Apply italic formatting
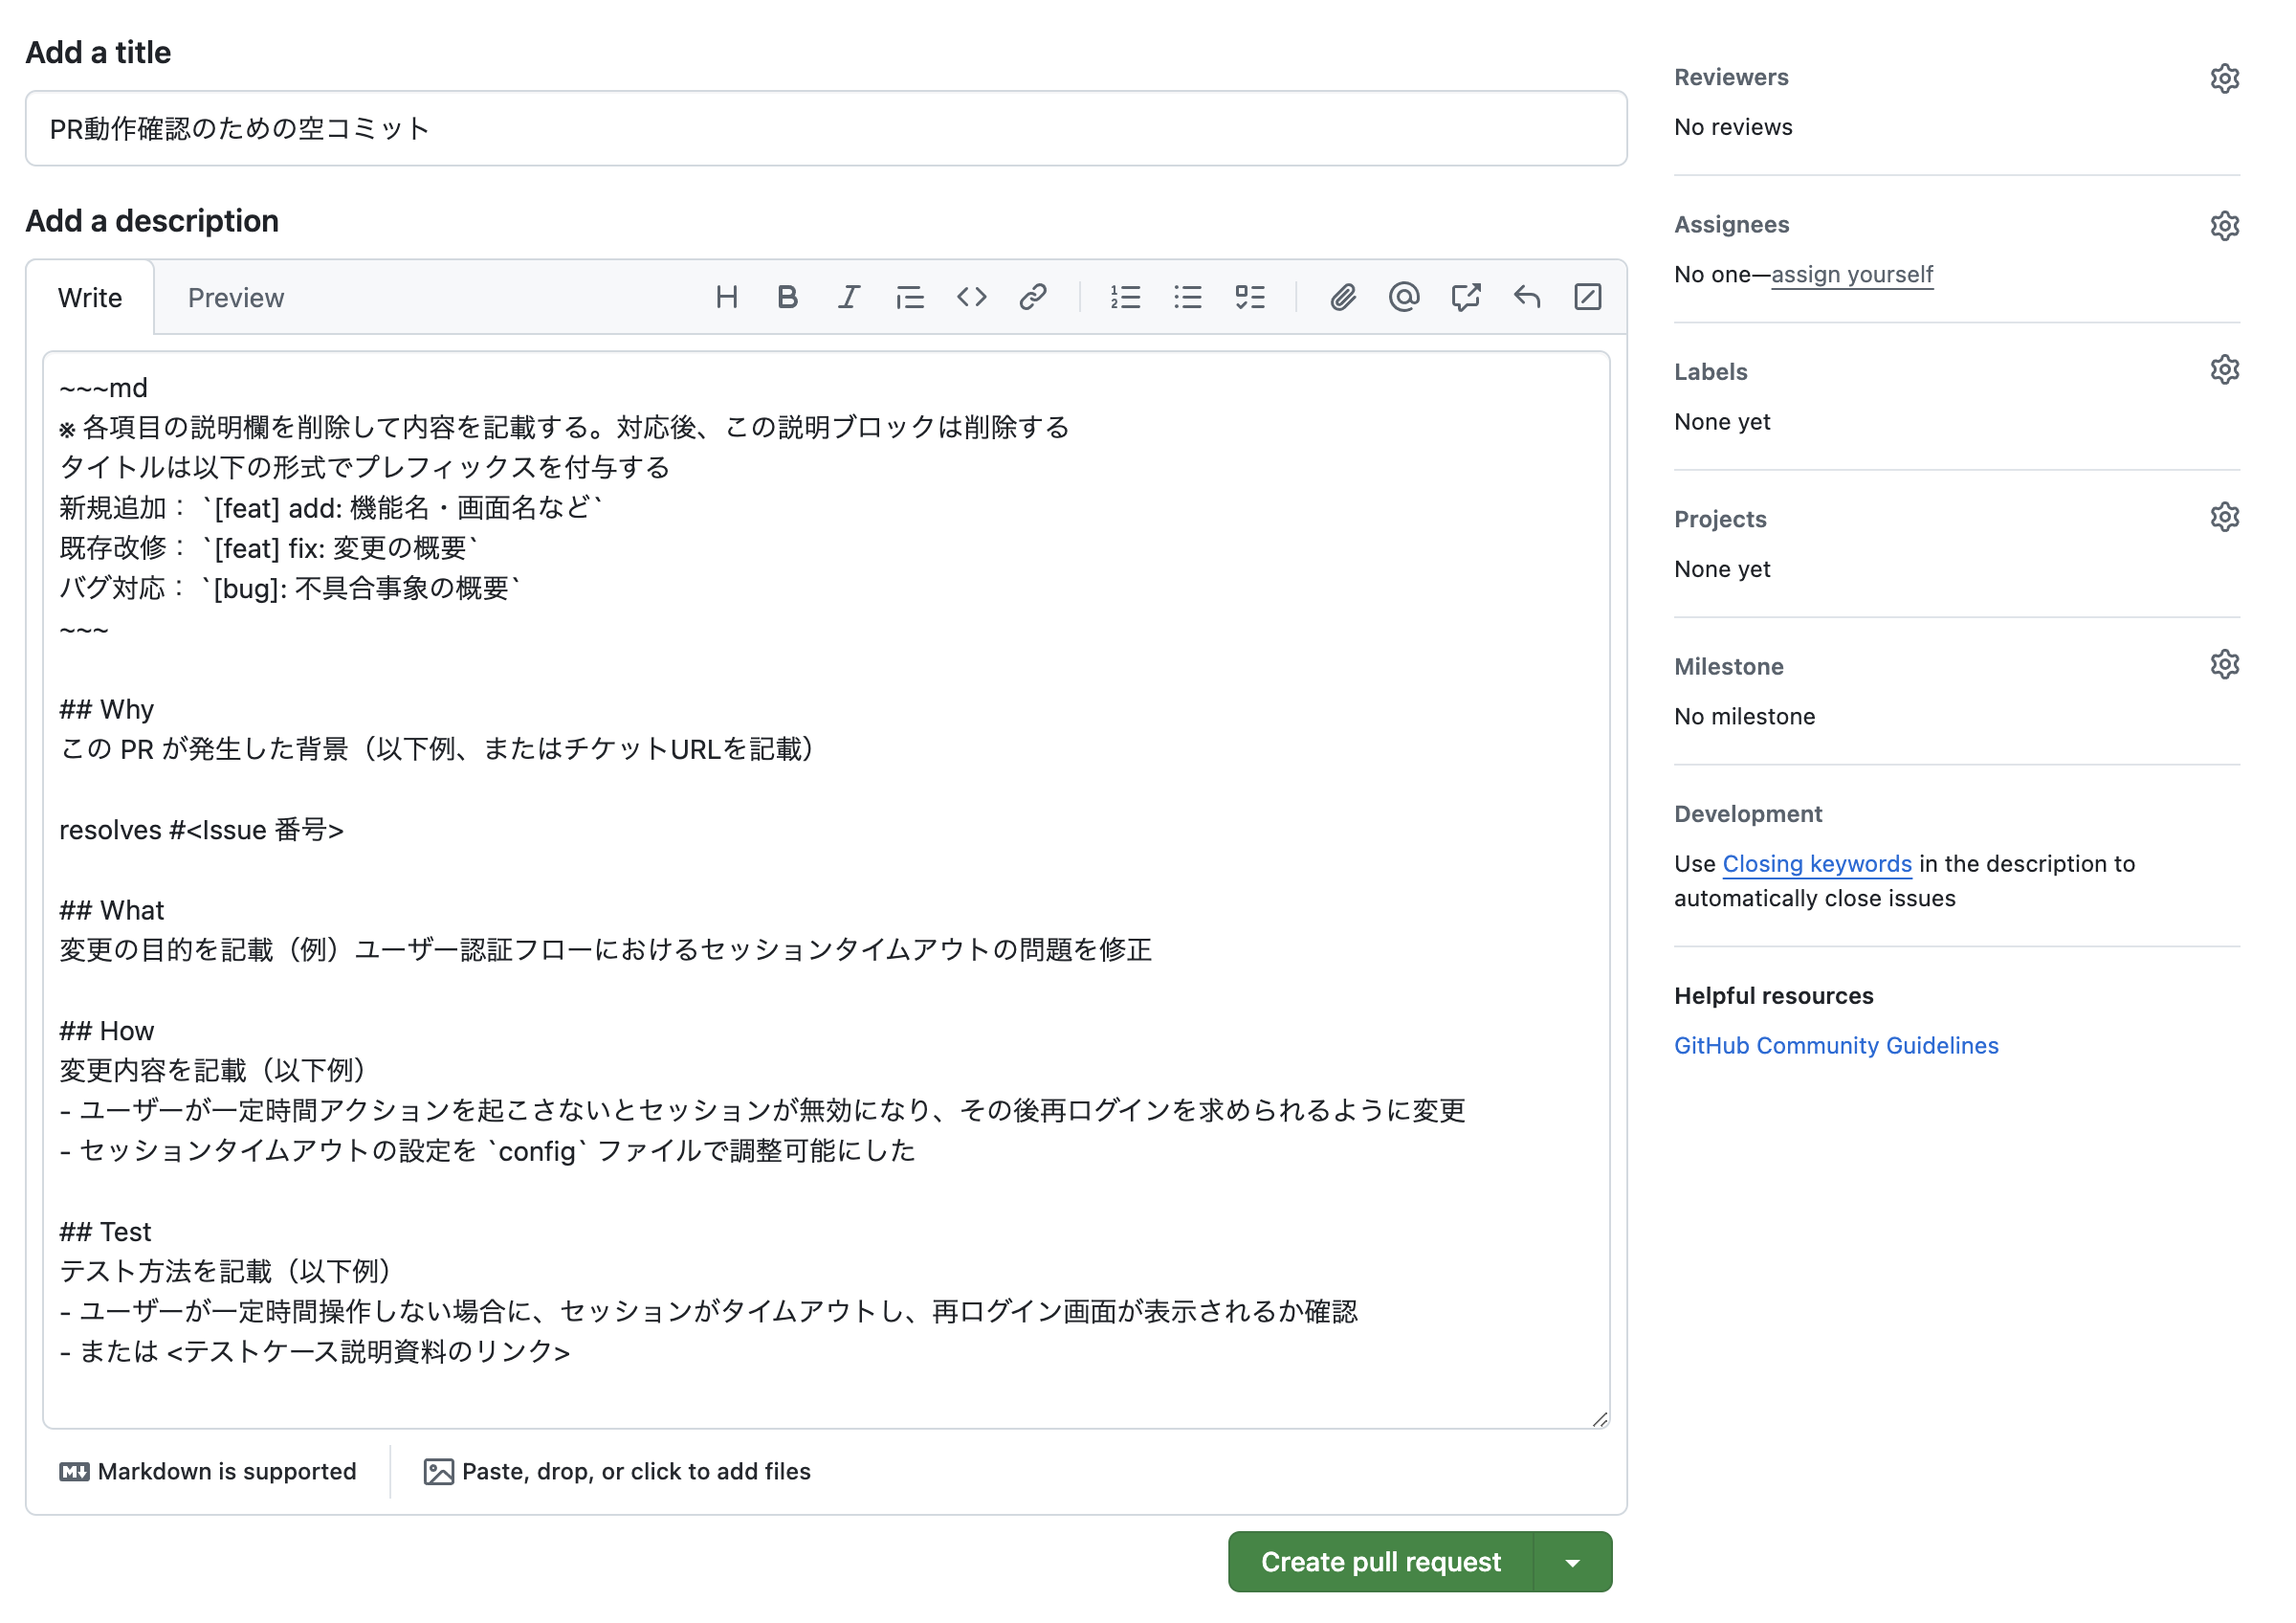This screenshot has height=1623, width=2296. pos(848,296)
